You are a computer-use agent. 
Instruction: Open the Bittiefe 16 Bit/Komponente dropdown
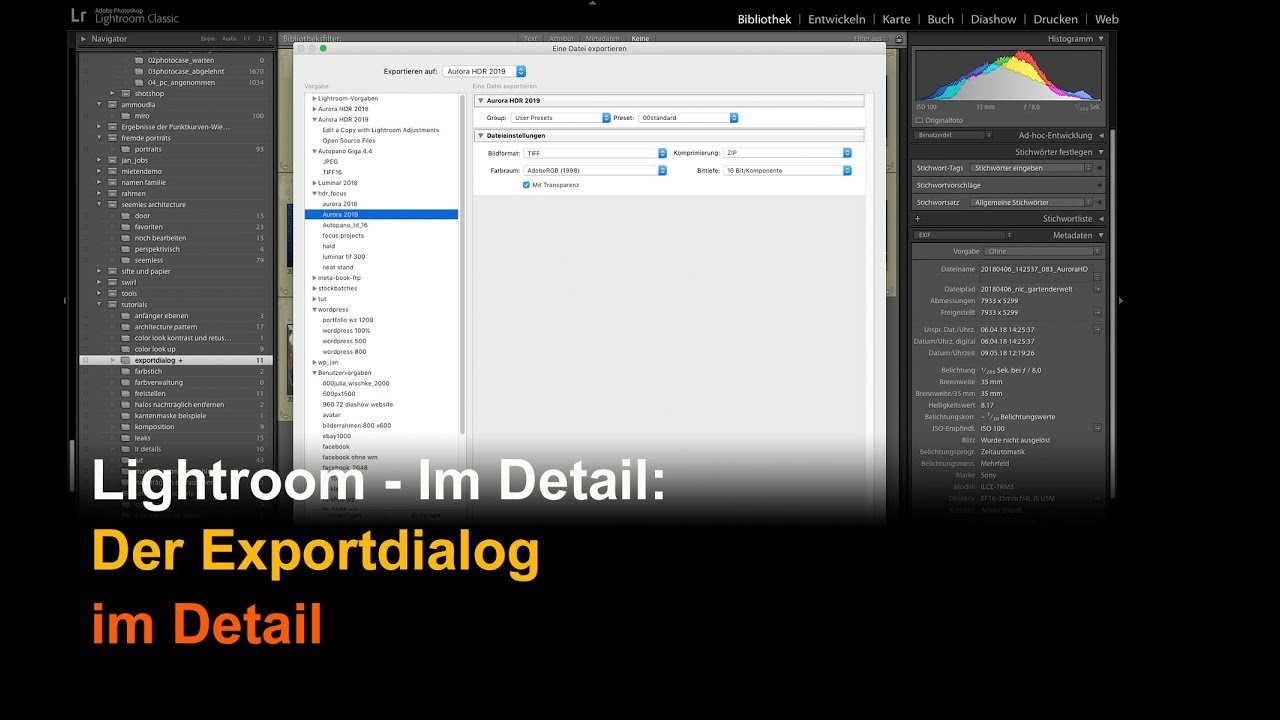[x=787, y=171]
